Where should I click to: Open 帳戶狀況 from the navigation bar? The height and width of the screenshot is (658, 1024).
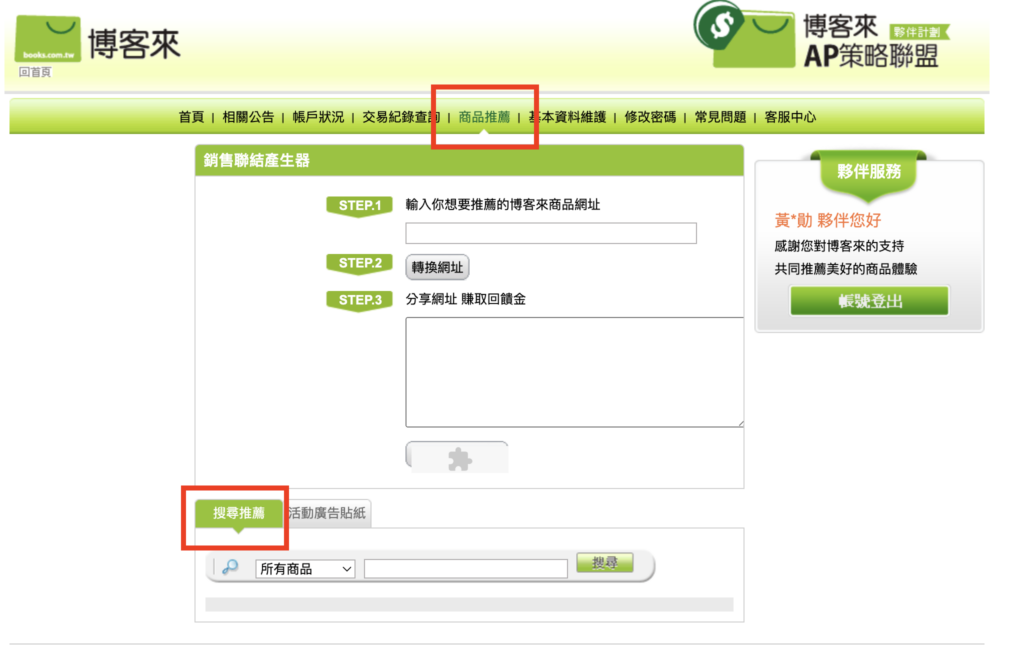318,117
